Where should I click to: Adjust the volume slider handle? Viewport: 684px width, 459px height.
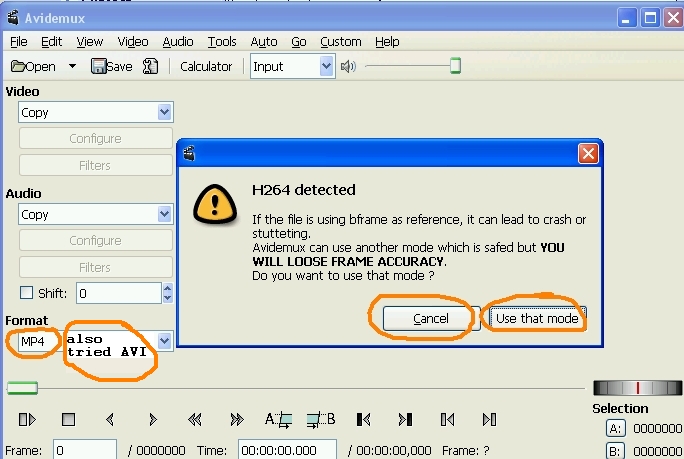[x=455, y=66]
